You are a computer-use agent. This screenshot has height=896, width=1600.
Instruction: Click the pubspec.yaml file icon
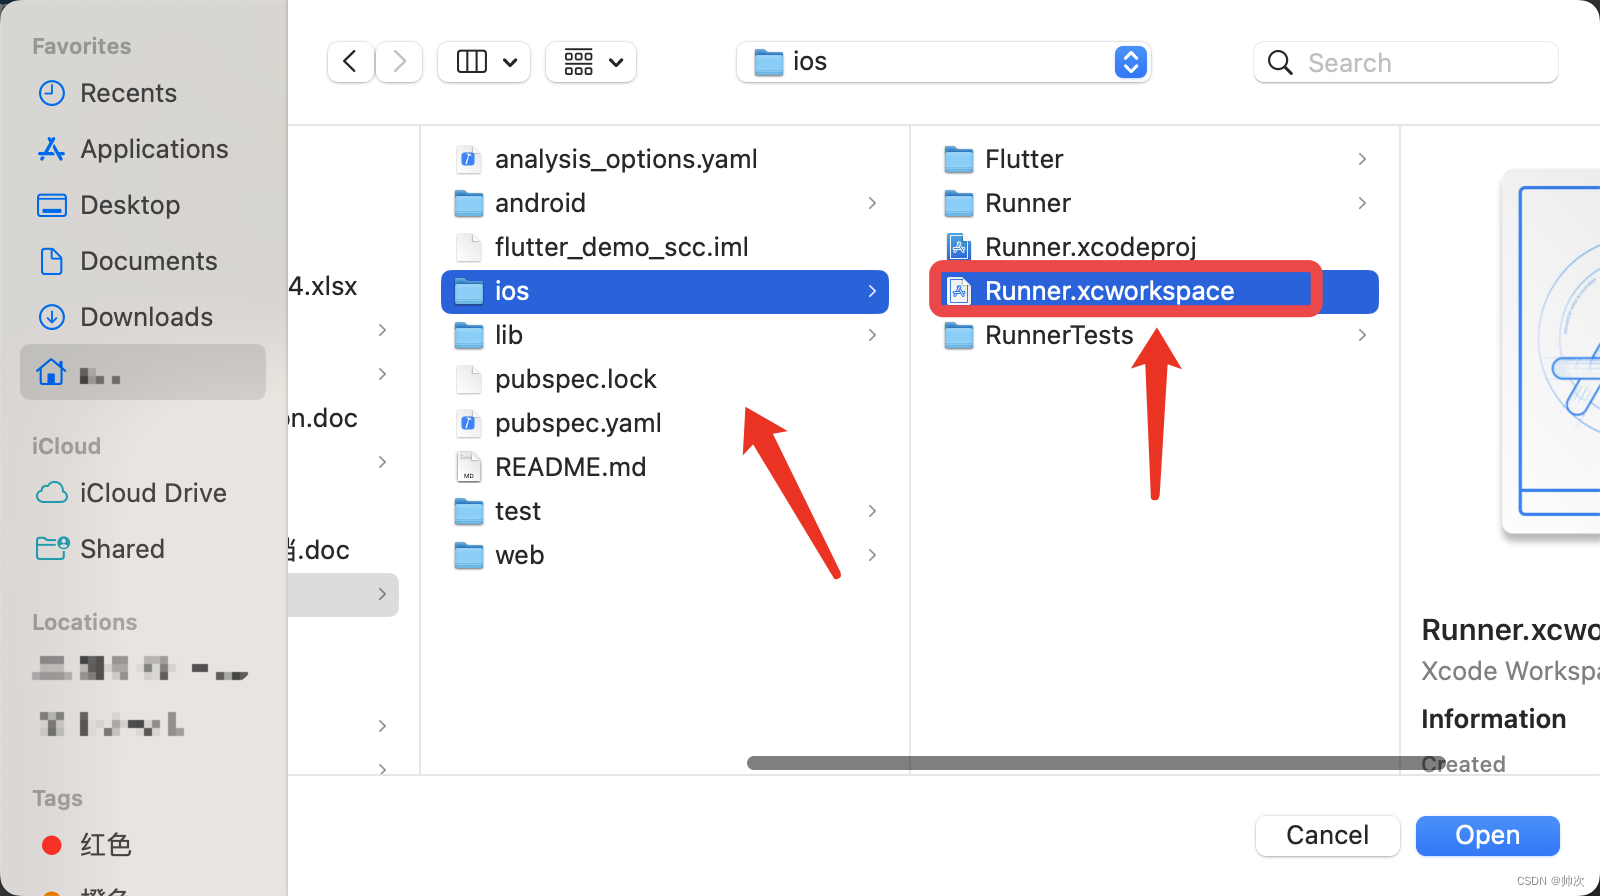468,422
